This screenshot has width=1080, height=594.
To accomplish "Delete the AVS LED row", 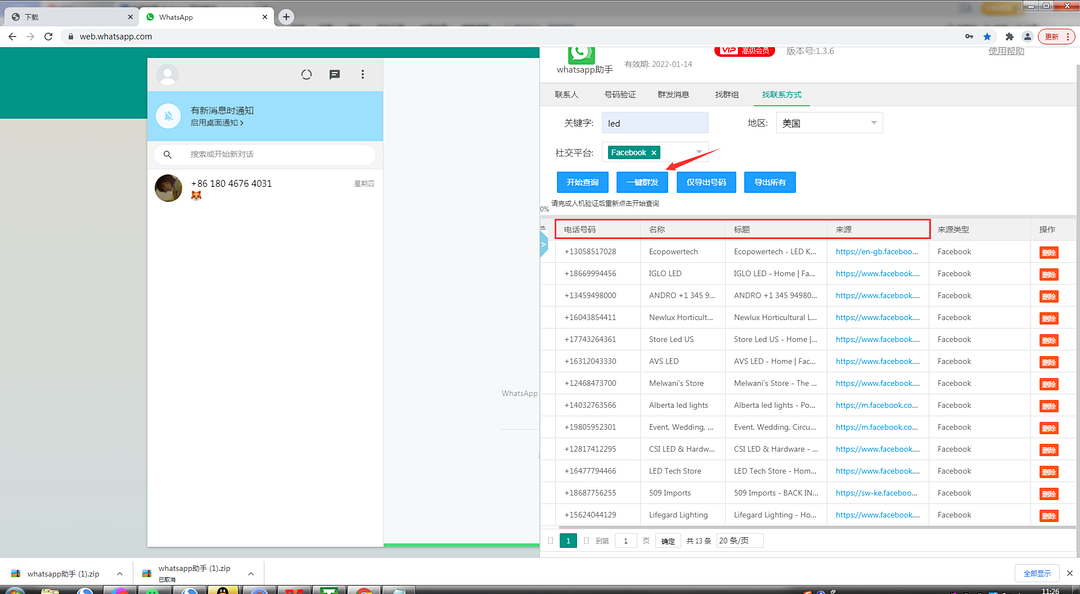I will click(1048, 362).
